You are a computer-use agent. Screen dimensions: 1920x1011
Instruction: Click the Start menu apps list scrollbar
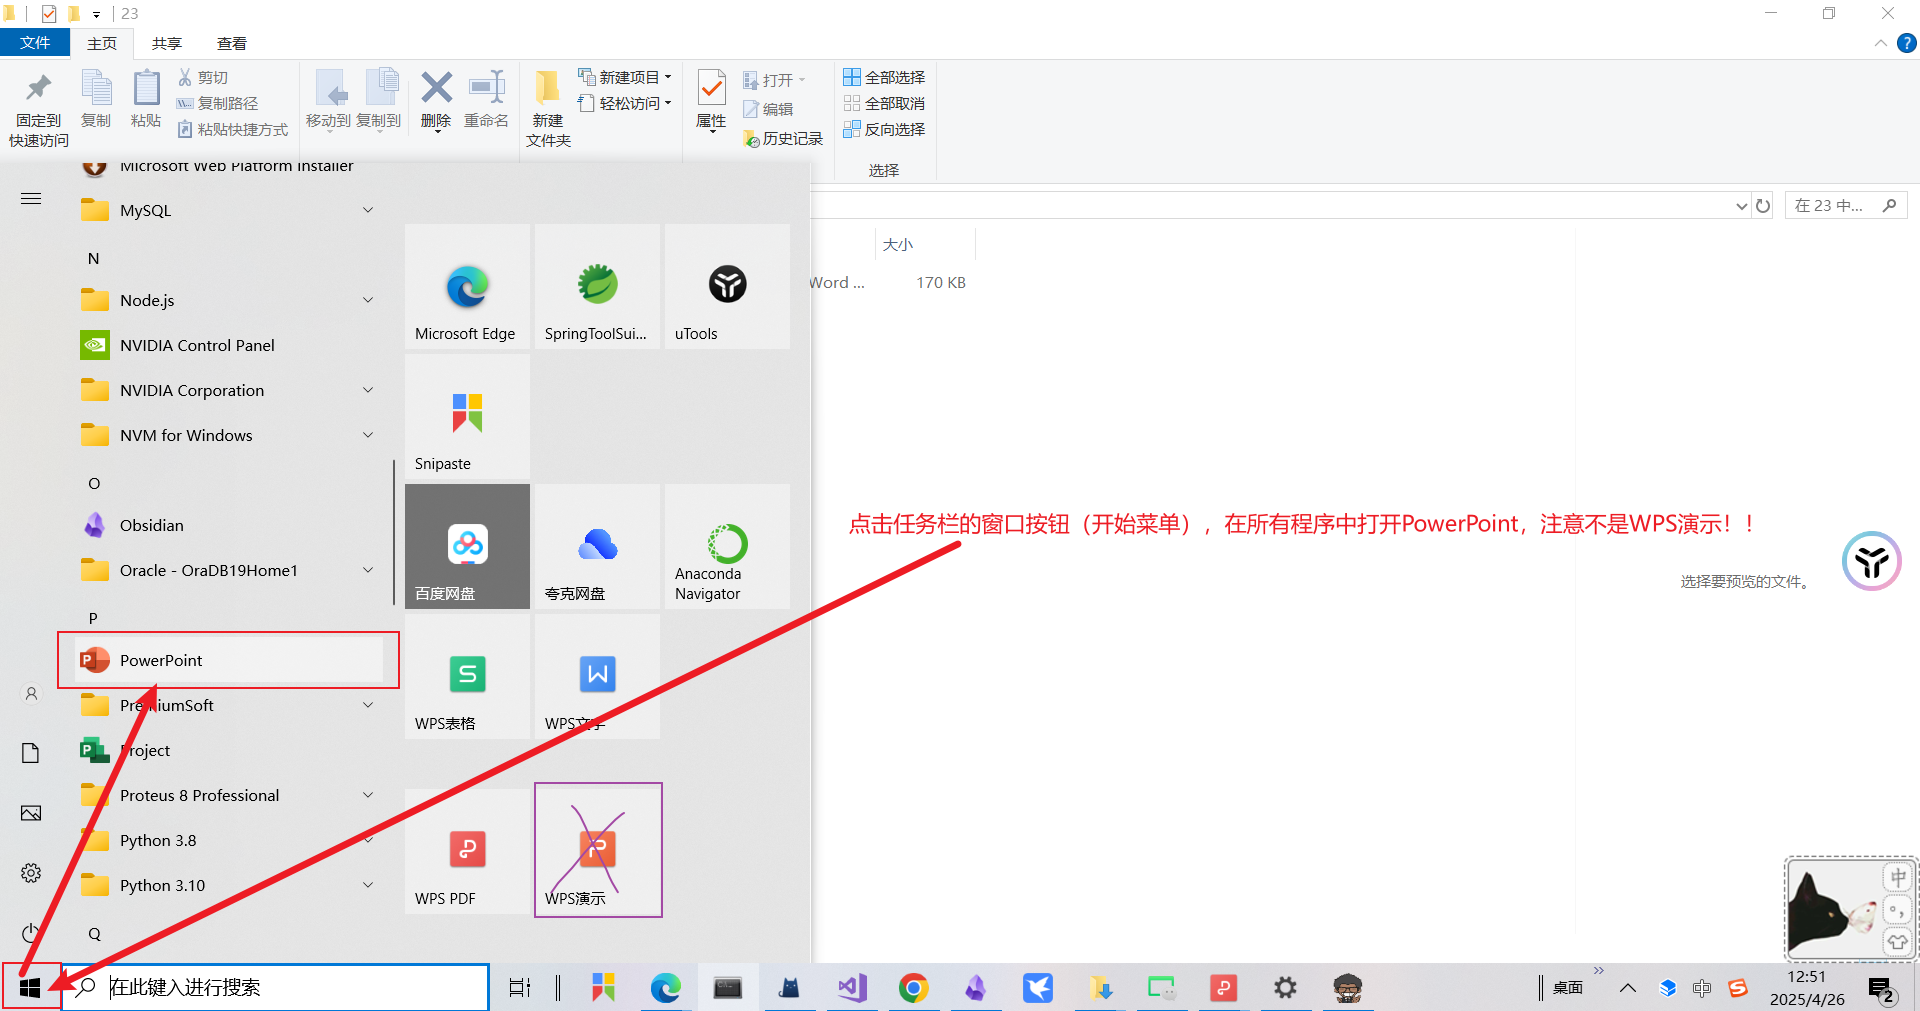pos(394,533)
